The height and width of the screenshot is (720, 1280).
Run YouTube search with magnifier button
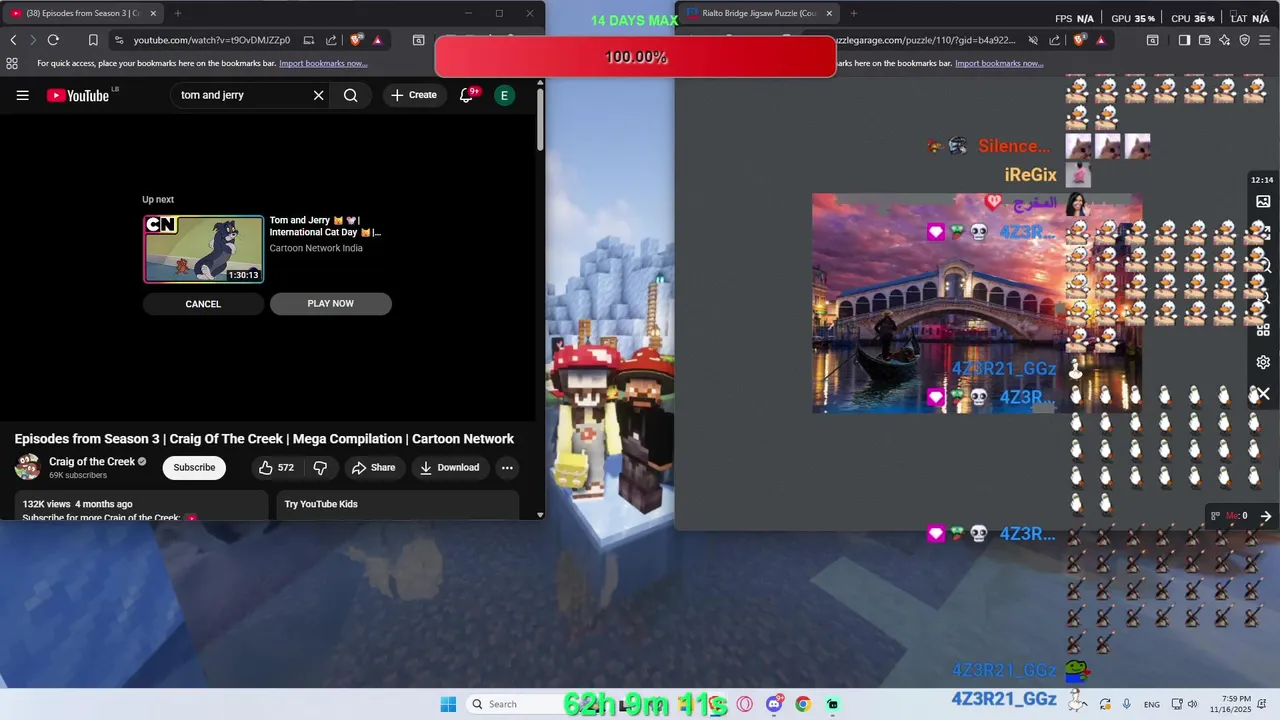pos(350,95)
